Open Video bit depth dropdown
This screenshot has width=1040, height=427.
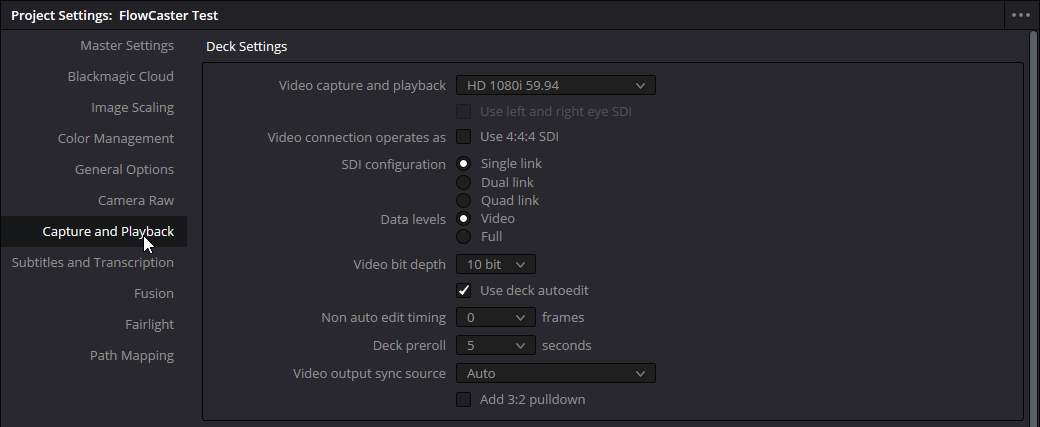495,265
